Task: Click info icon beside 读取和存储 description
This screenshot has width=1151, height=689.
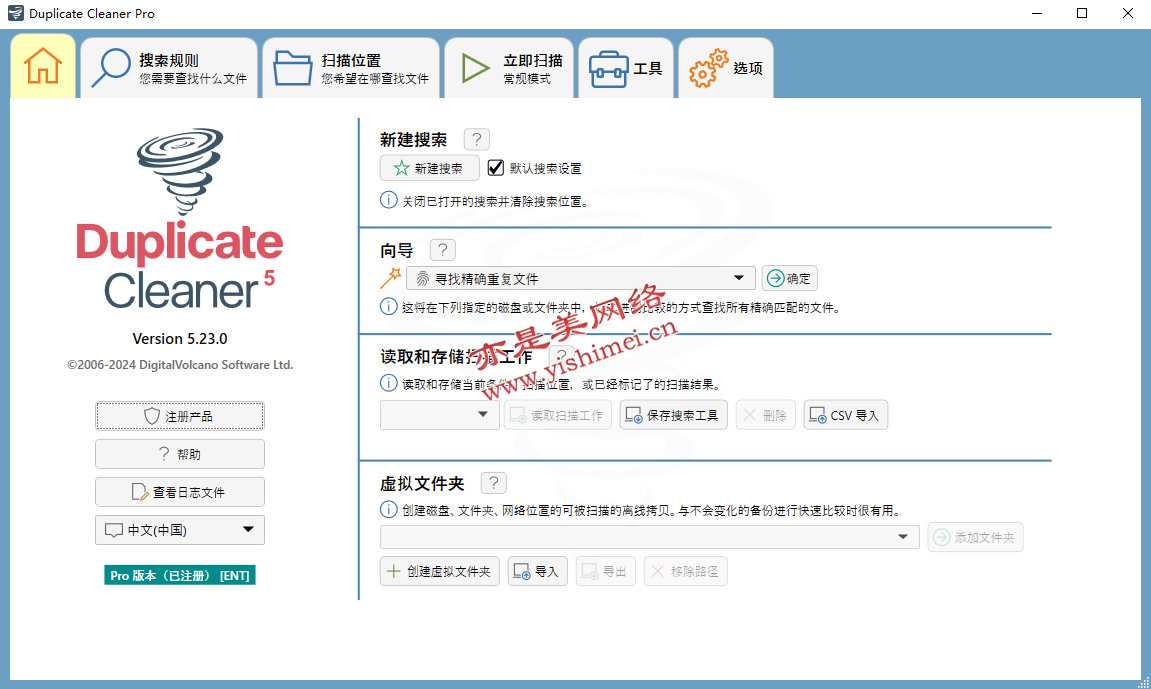Action: [388, 383]
